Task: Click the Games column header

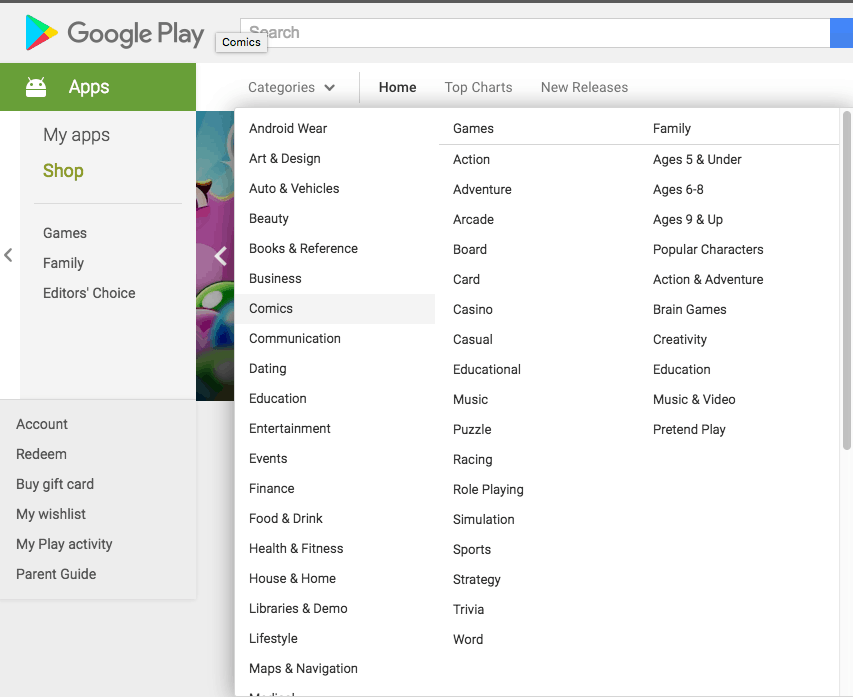Action: pyautogui.click(x=473, y=128)
